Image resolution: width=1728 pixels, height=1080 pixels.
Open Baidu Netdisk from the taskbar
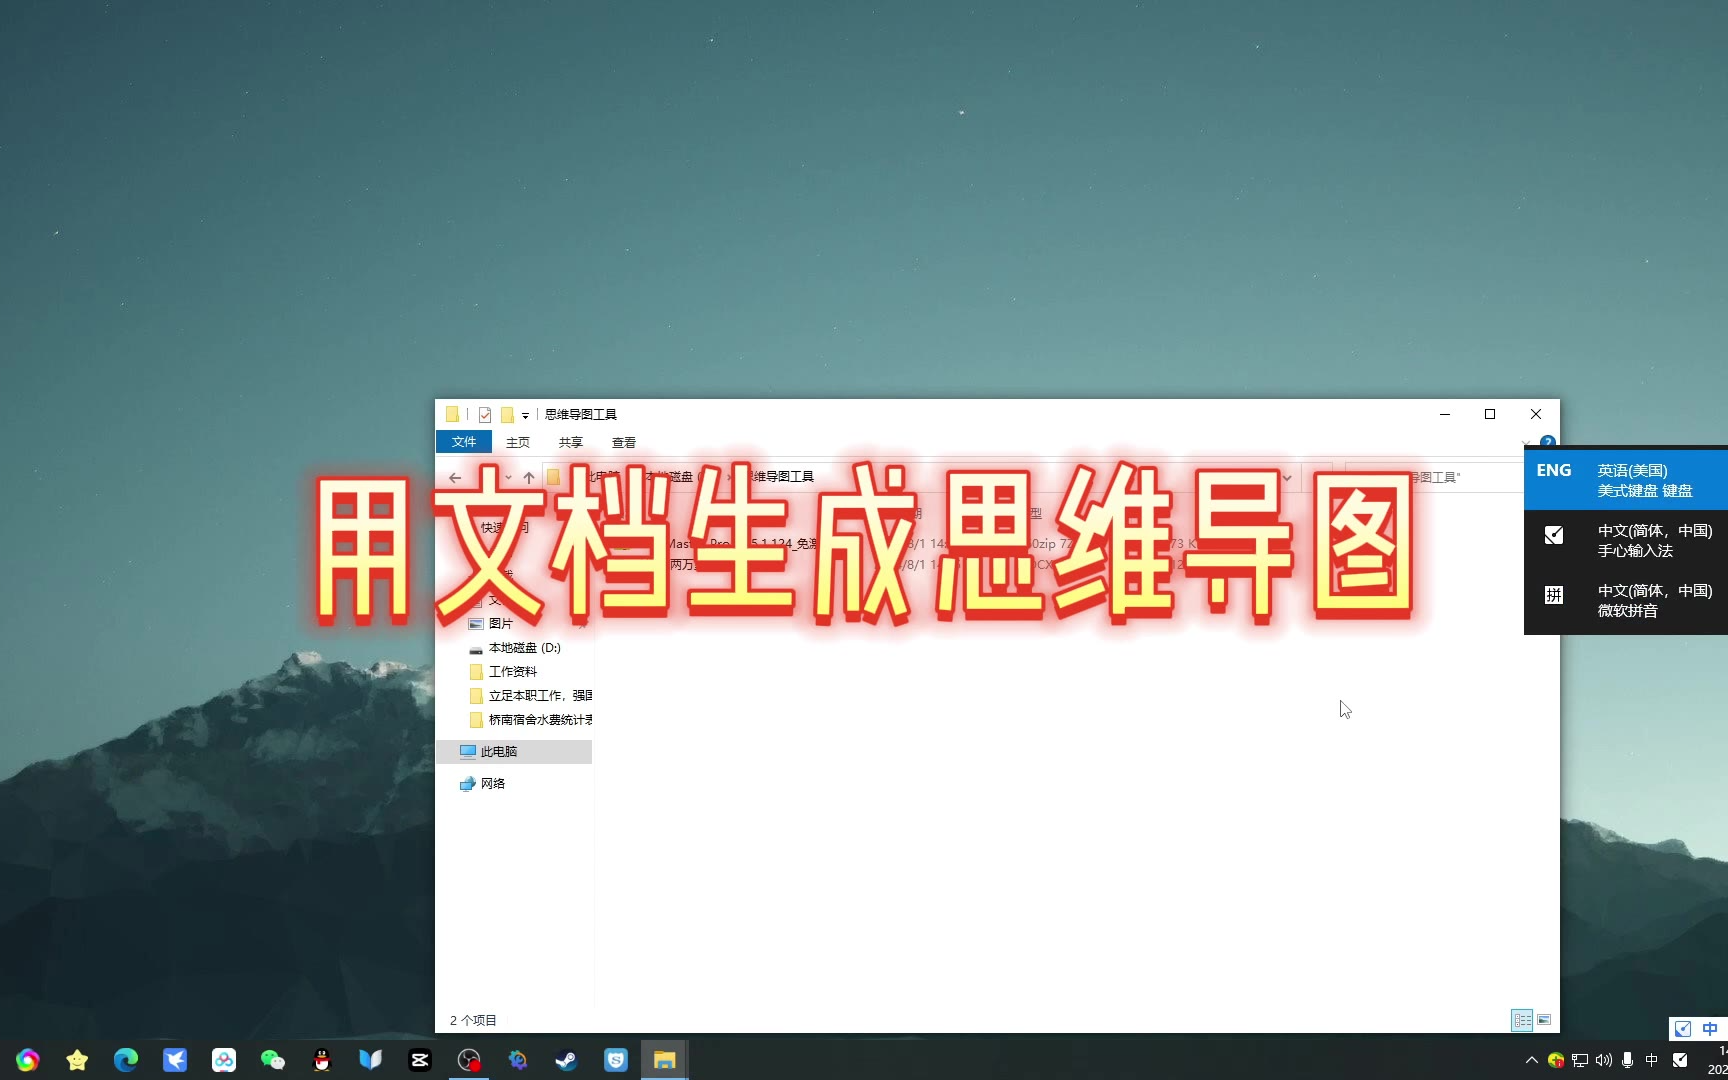point(224,1060)
